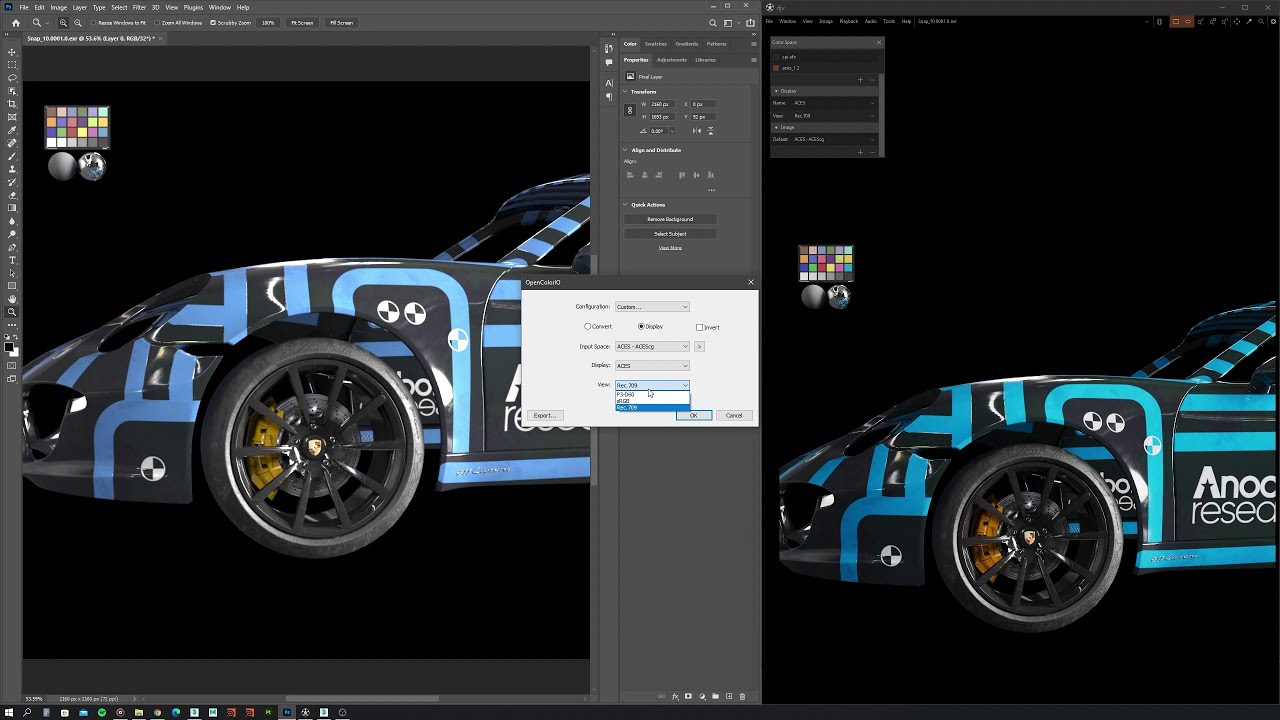This screenshot has height=720, width=1280.
Task: Select the Move tool in Photoshop toolbar
Action: 12,52
